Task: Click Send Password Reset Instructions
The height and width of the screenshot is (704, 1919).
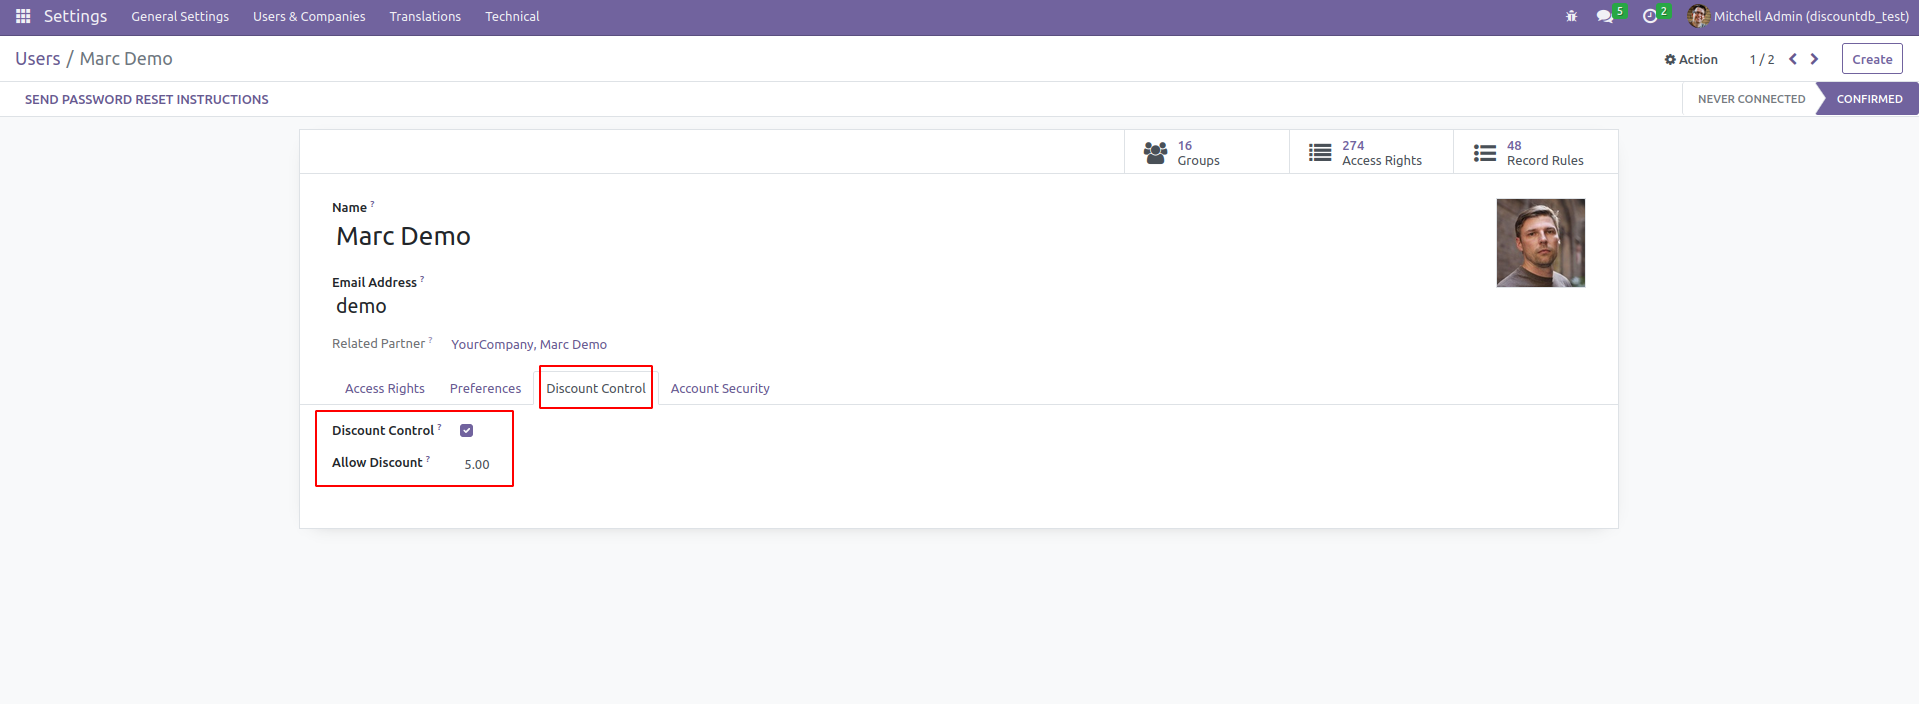Action: click(147, 99)
